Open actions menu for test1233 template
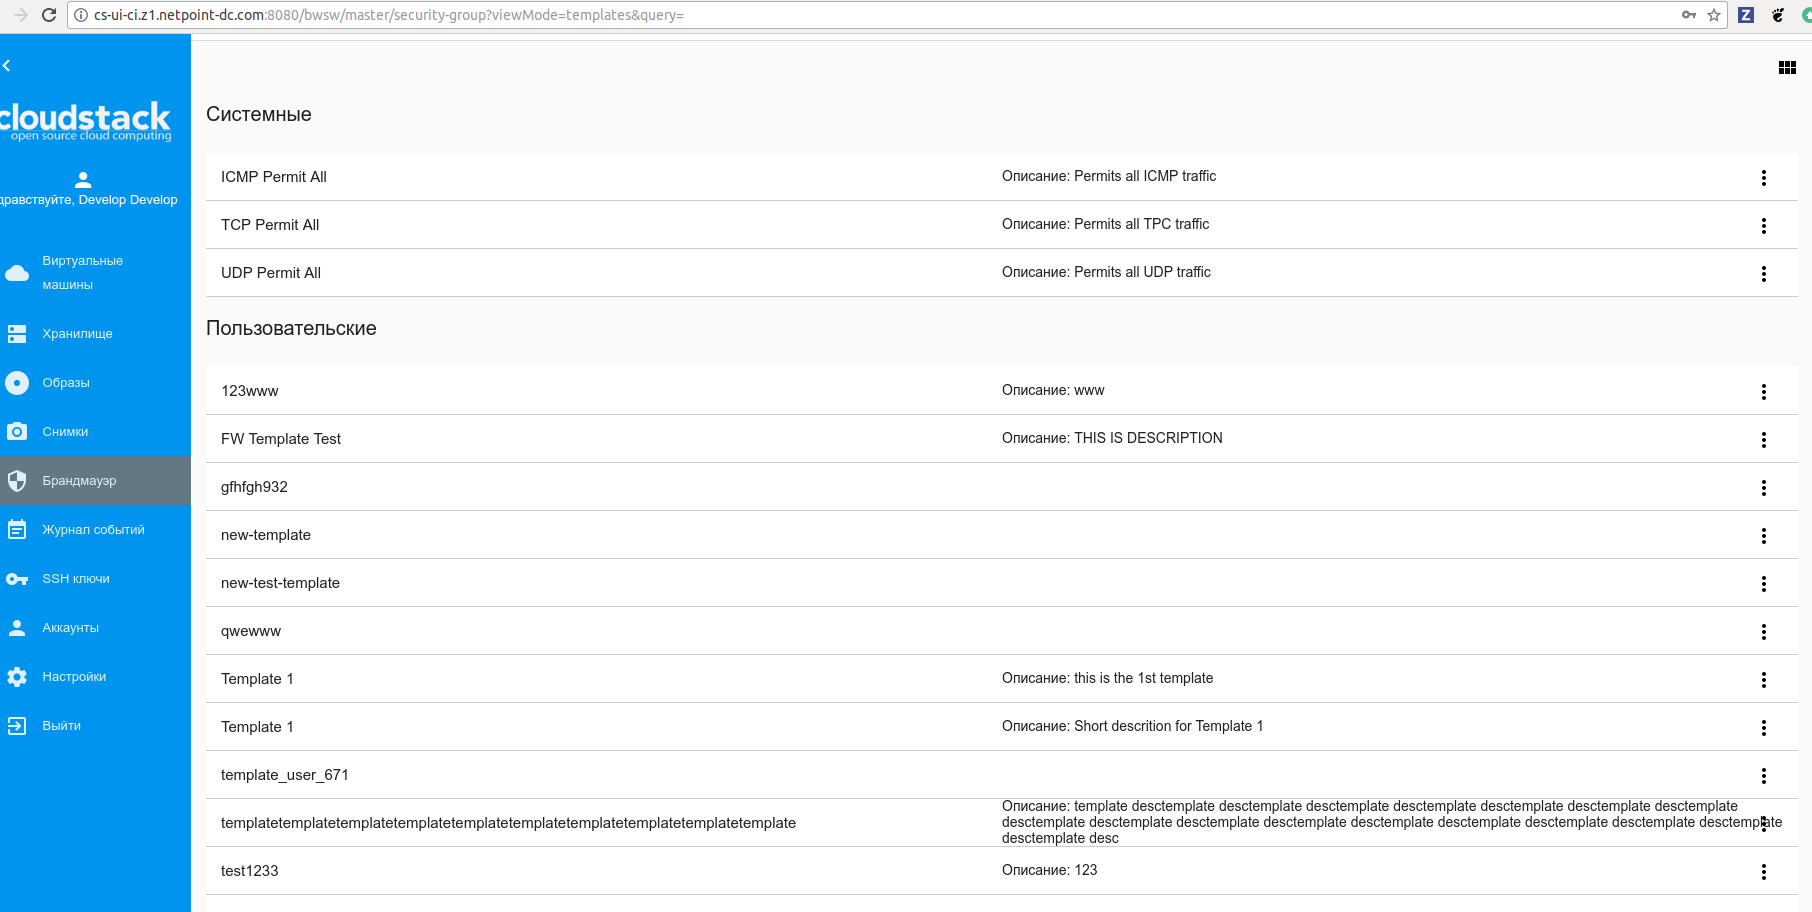 pos(1763,871)
